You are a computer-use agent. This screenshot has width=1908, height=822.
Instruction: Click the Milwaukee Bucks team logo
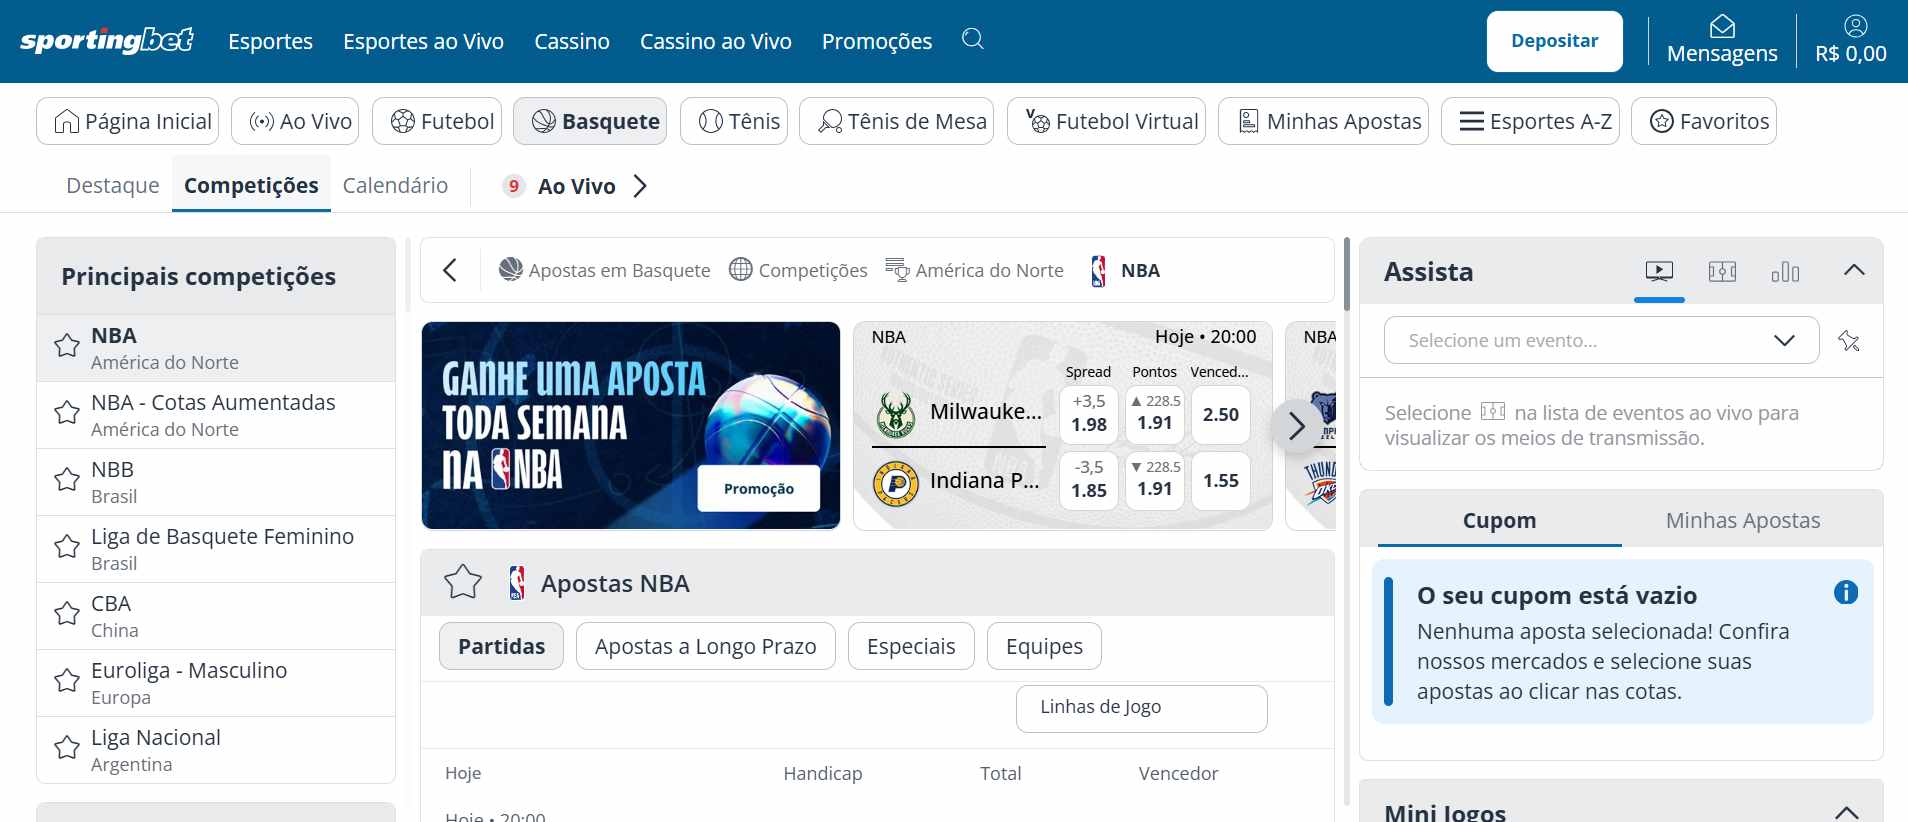coord(895,416)
